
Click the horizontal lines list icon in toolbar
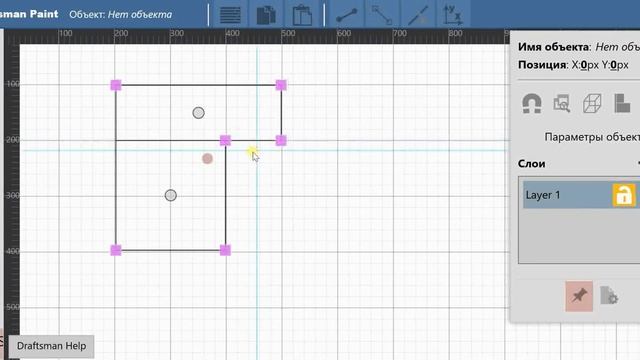(x=230, y=15)
